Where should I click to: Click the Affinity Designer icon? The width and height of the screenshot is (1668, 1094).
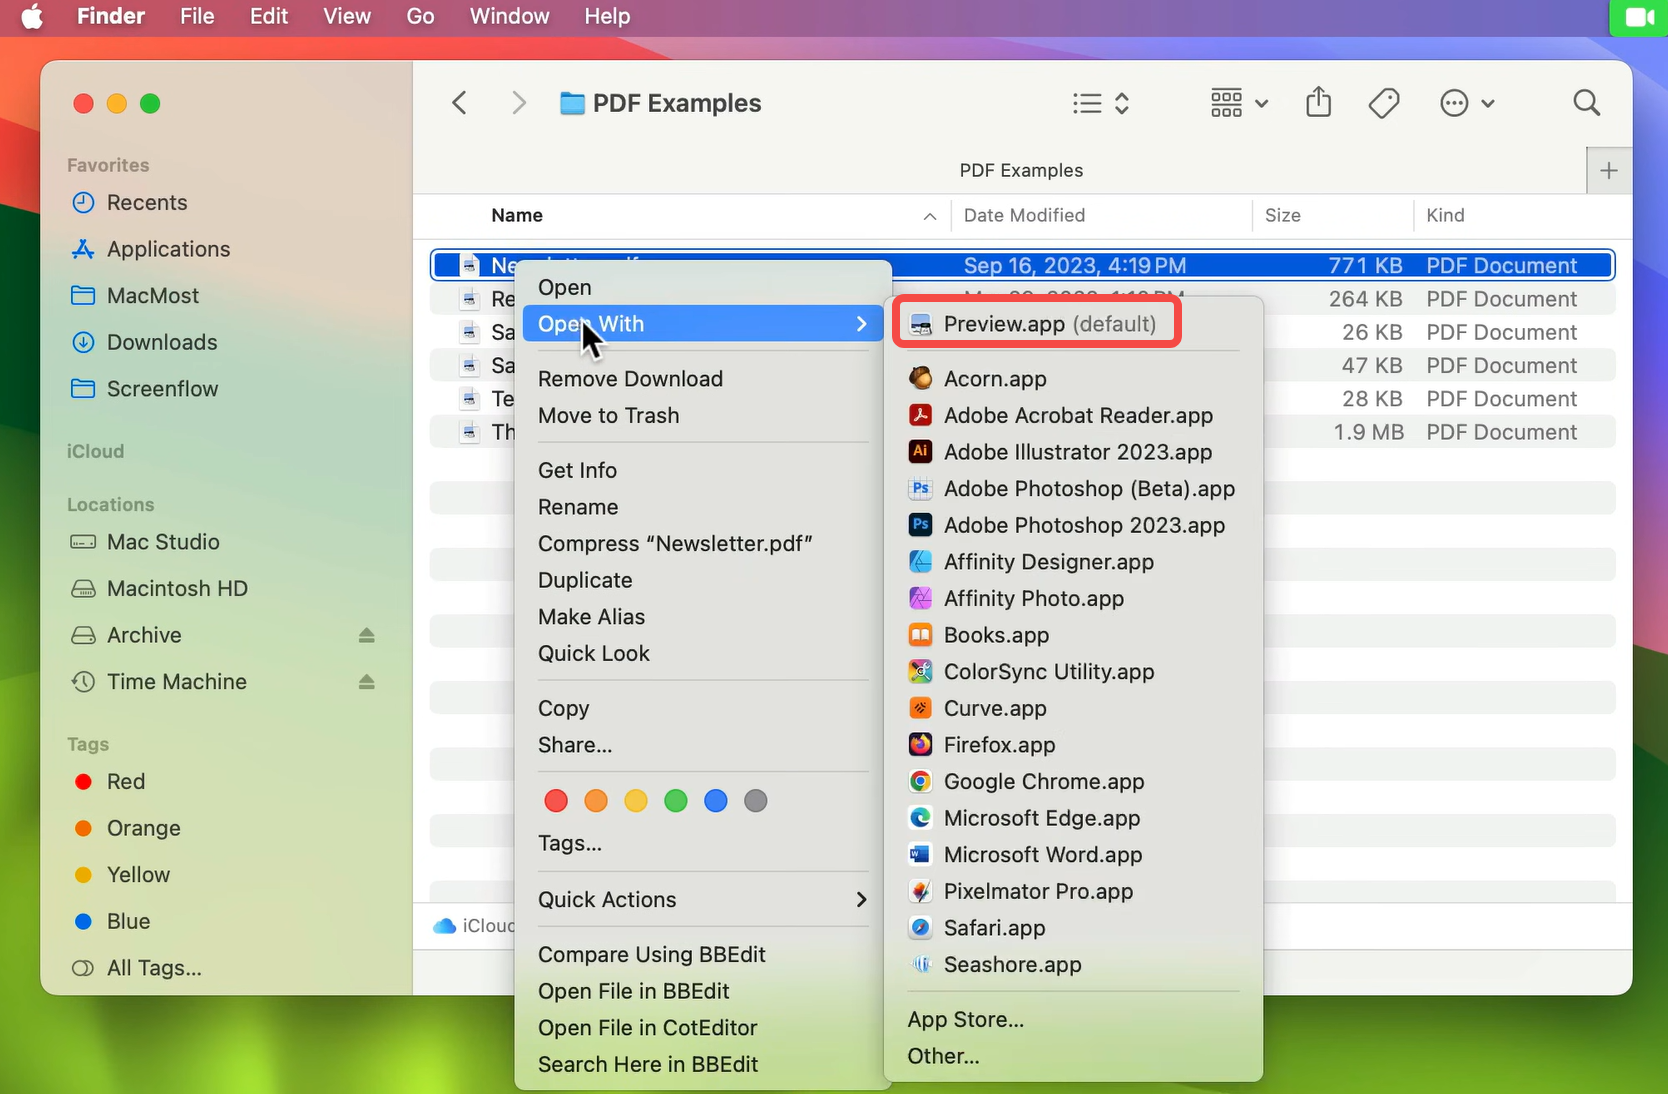[x=920, y=562]
